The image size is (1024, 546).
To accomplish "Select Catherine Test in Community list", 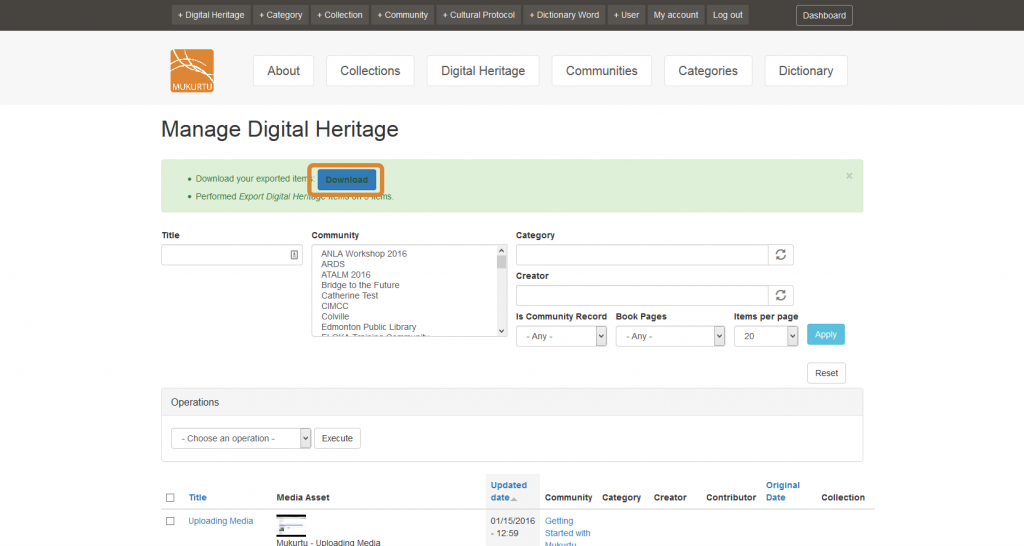I will tap(349, 295).
